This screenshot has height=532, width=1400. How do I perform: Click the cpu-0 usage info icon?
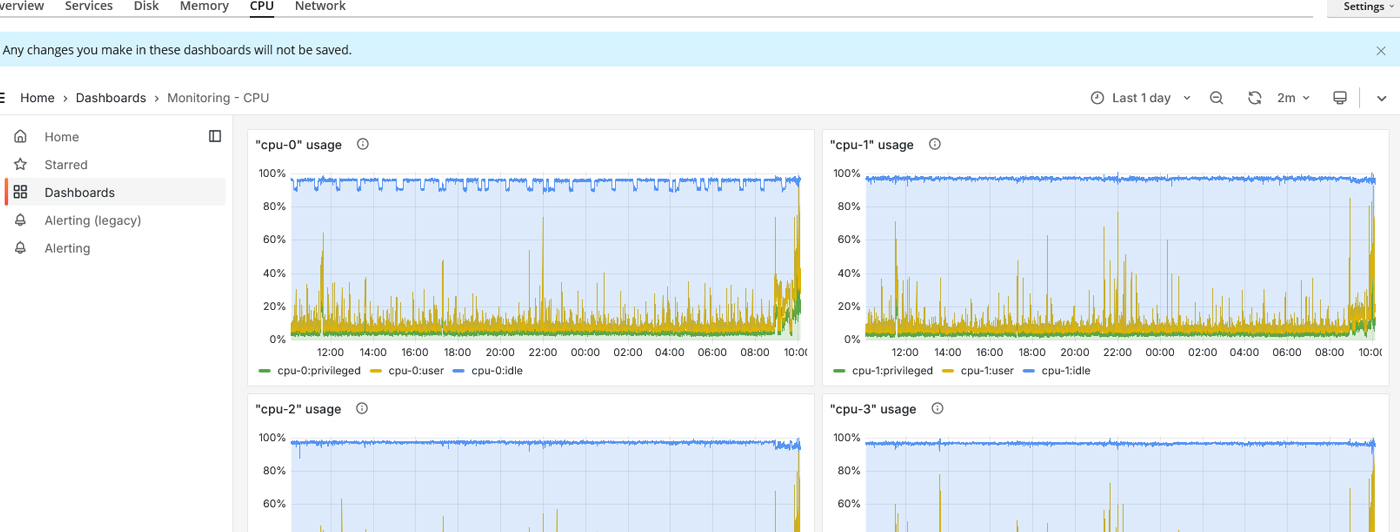coord(363,144)
